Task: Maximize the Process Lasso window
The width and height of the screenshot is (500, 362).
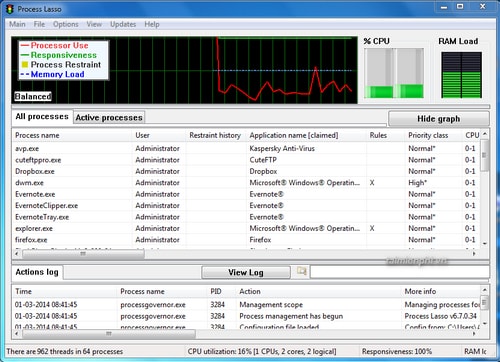Action: tap(460, 7)
